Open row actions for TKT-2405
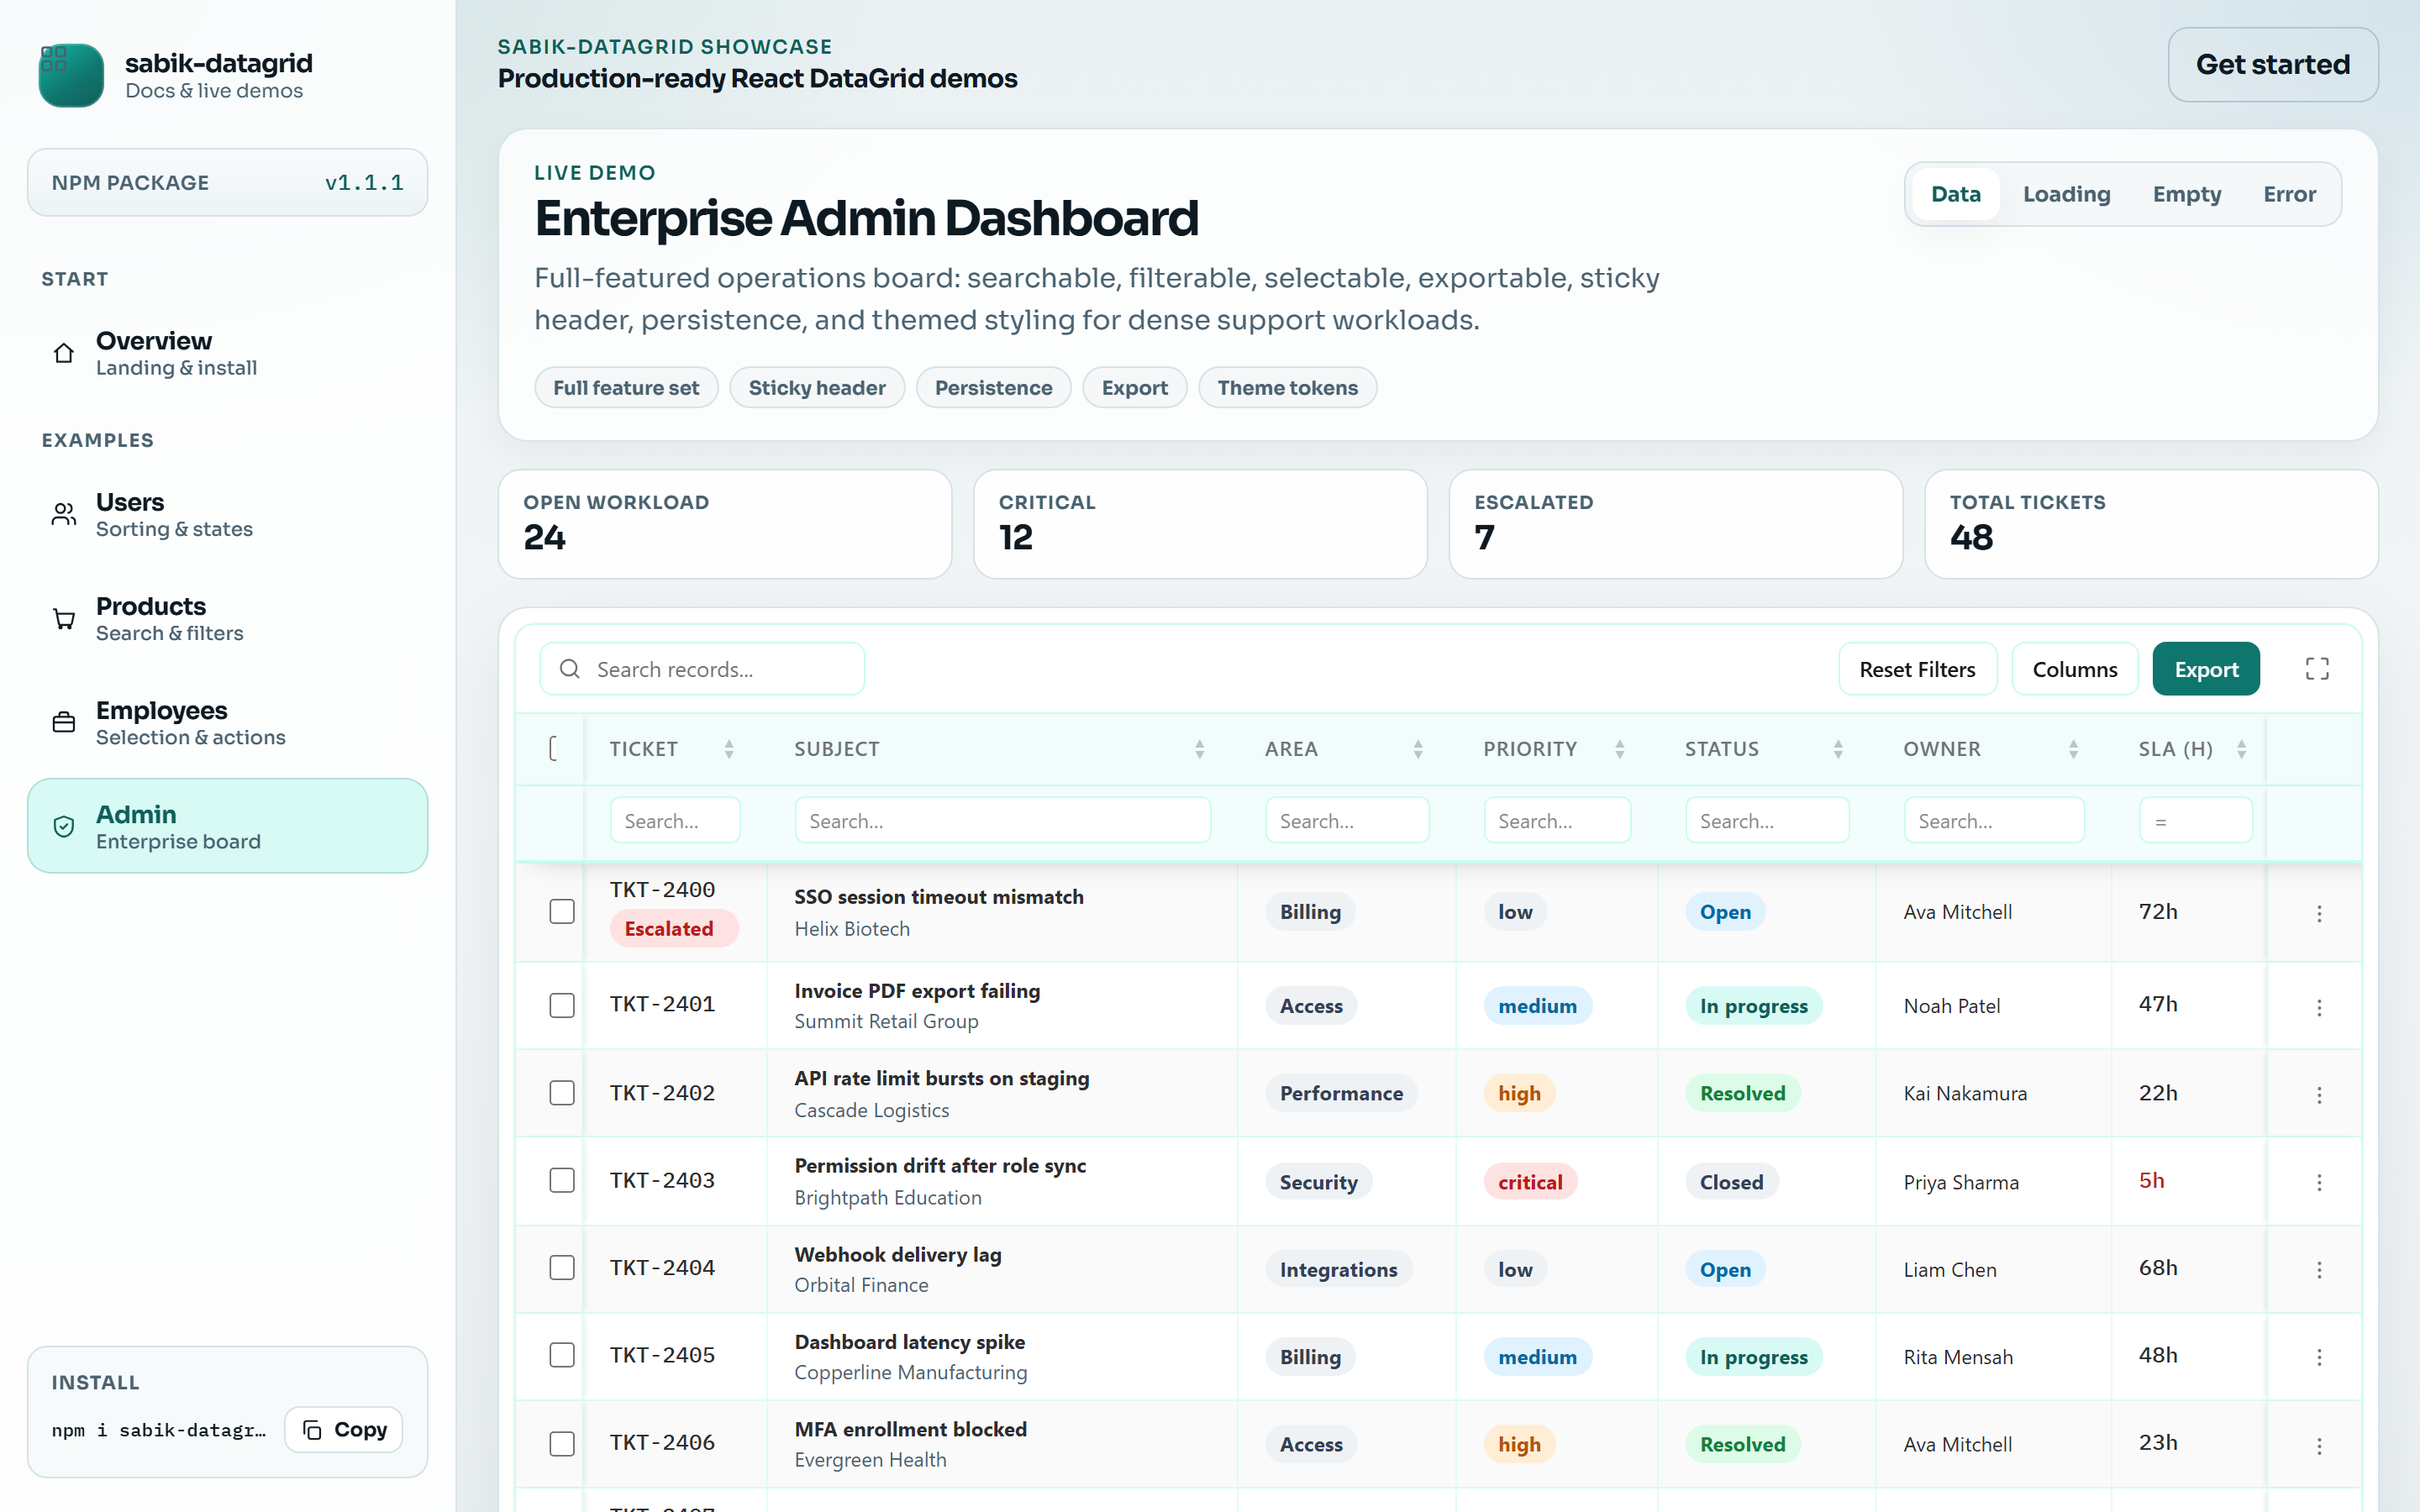This screenshot has height=1512, width=2420. pyautogui.click(x=2319, y=1357)
